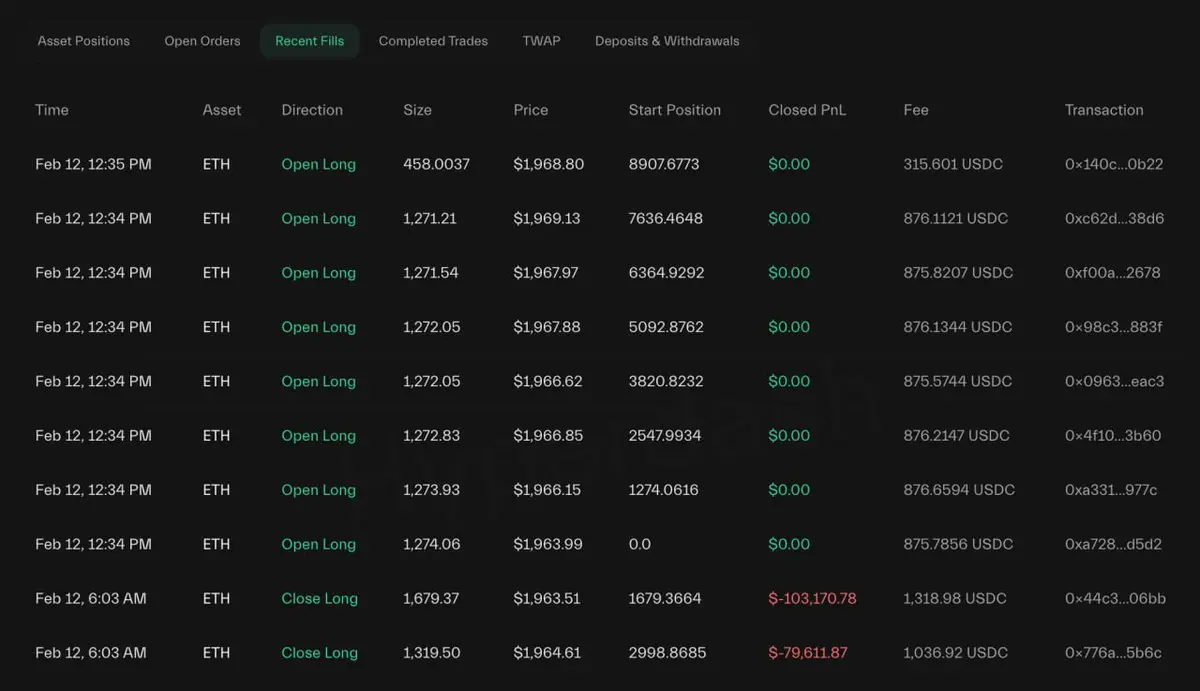This screenshot has width=1200, height=691.
Task: Switch to the Asset Positions tab
Action: click(84, 41)
